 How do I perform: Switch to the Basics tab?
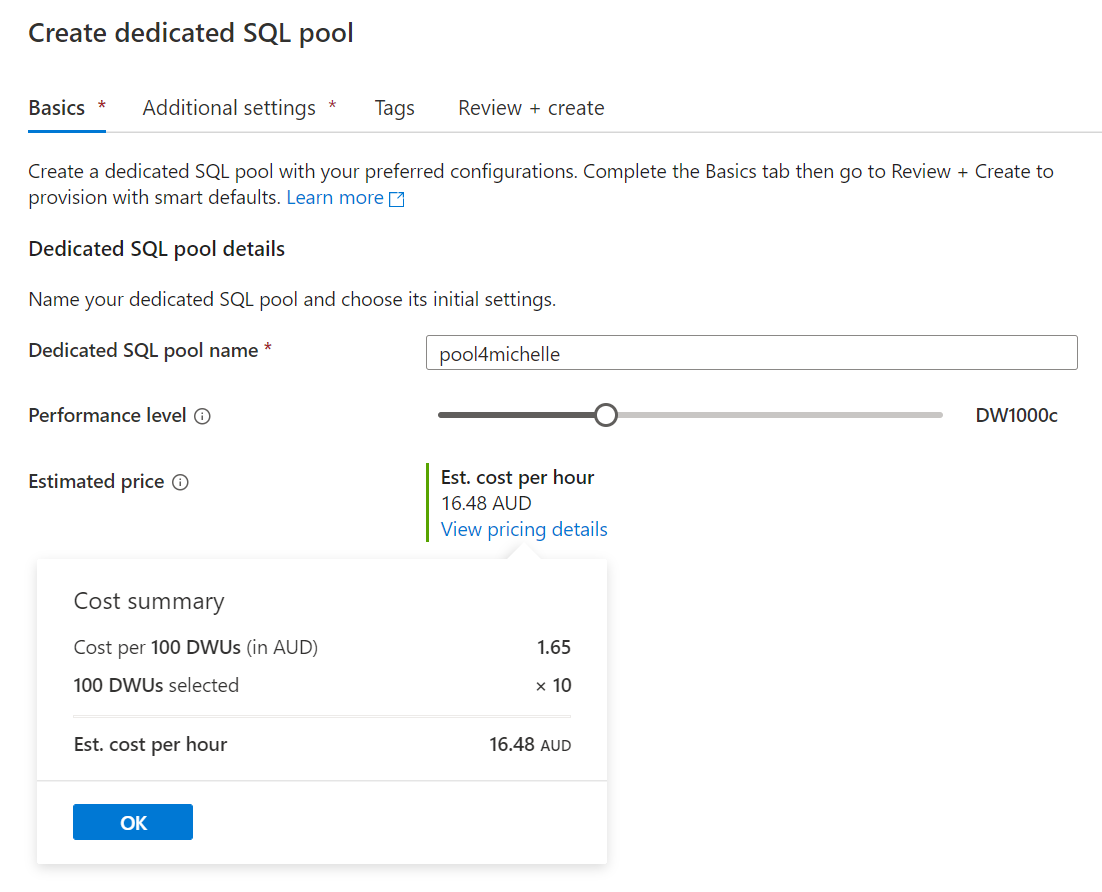click(57, 108)
